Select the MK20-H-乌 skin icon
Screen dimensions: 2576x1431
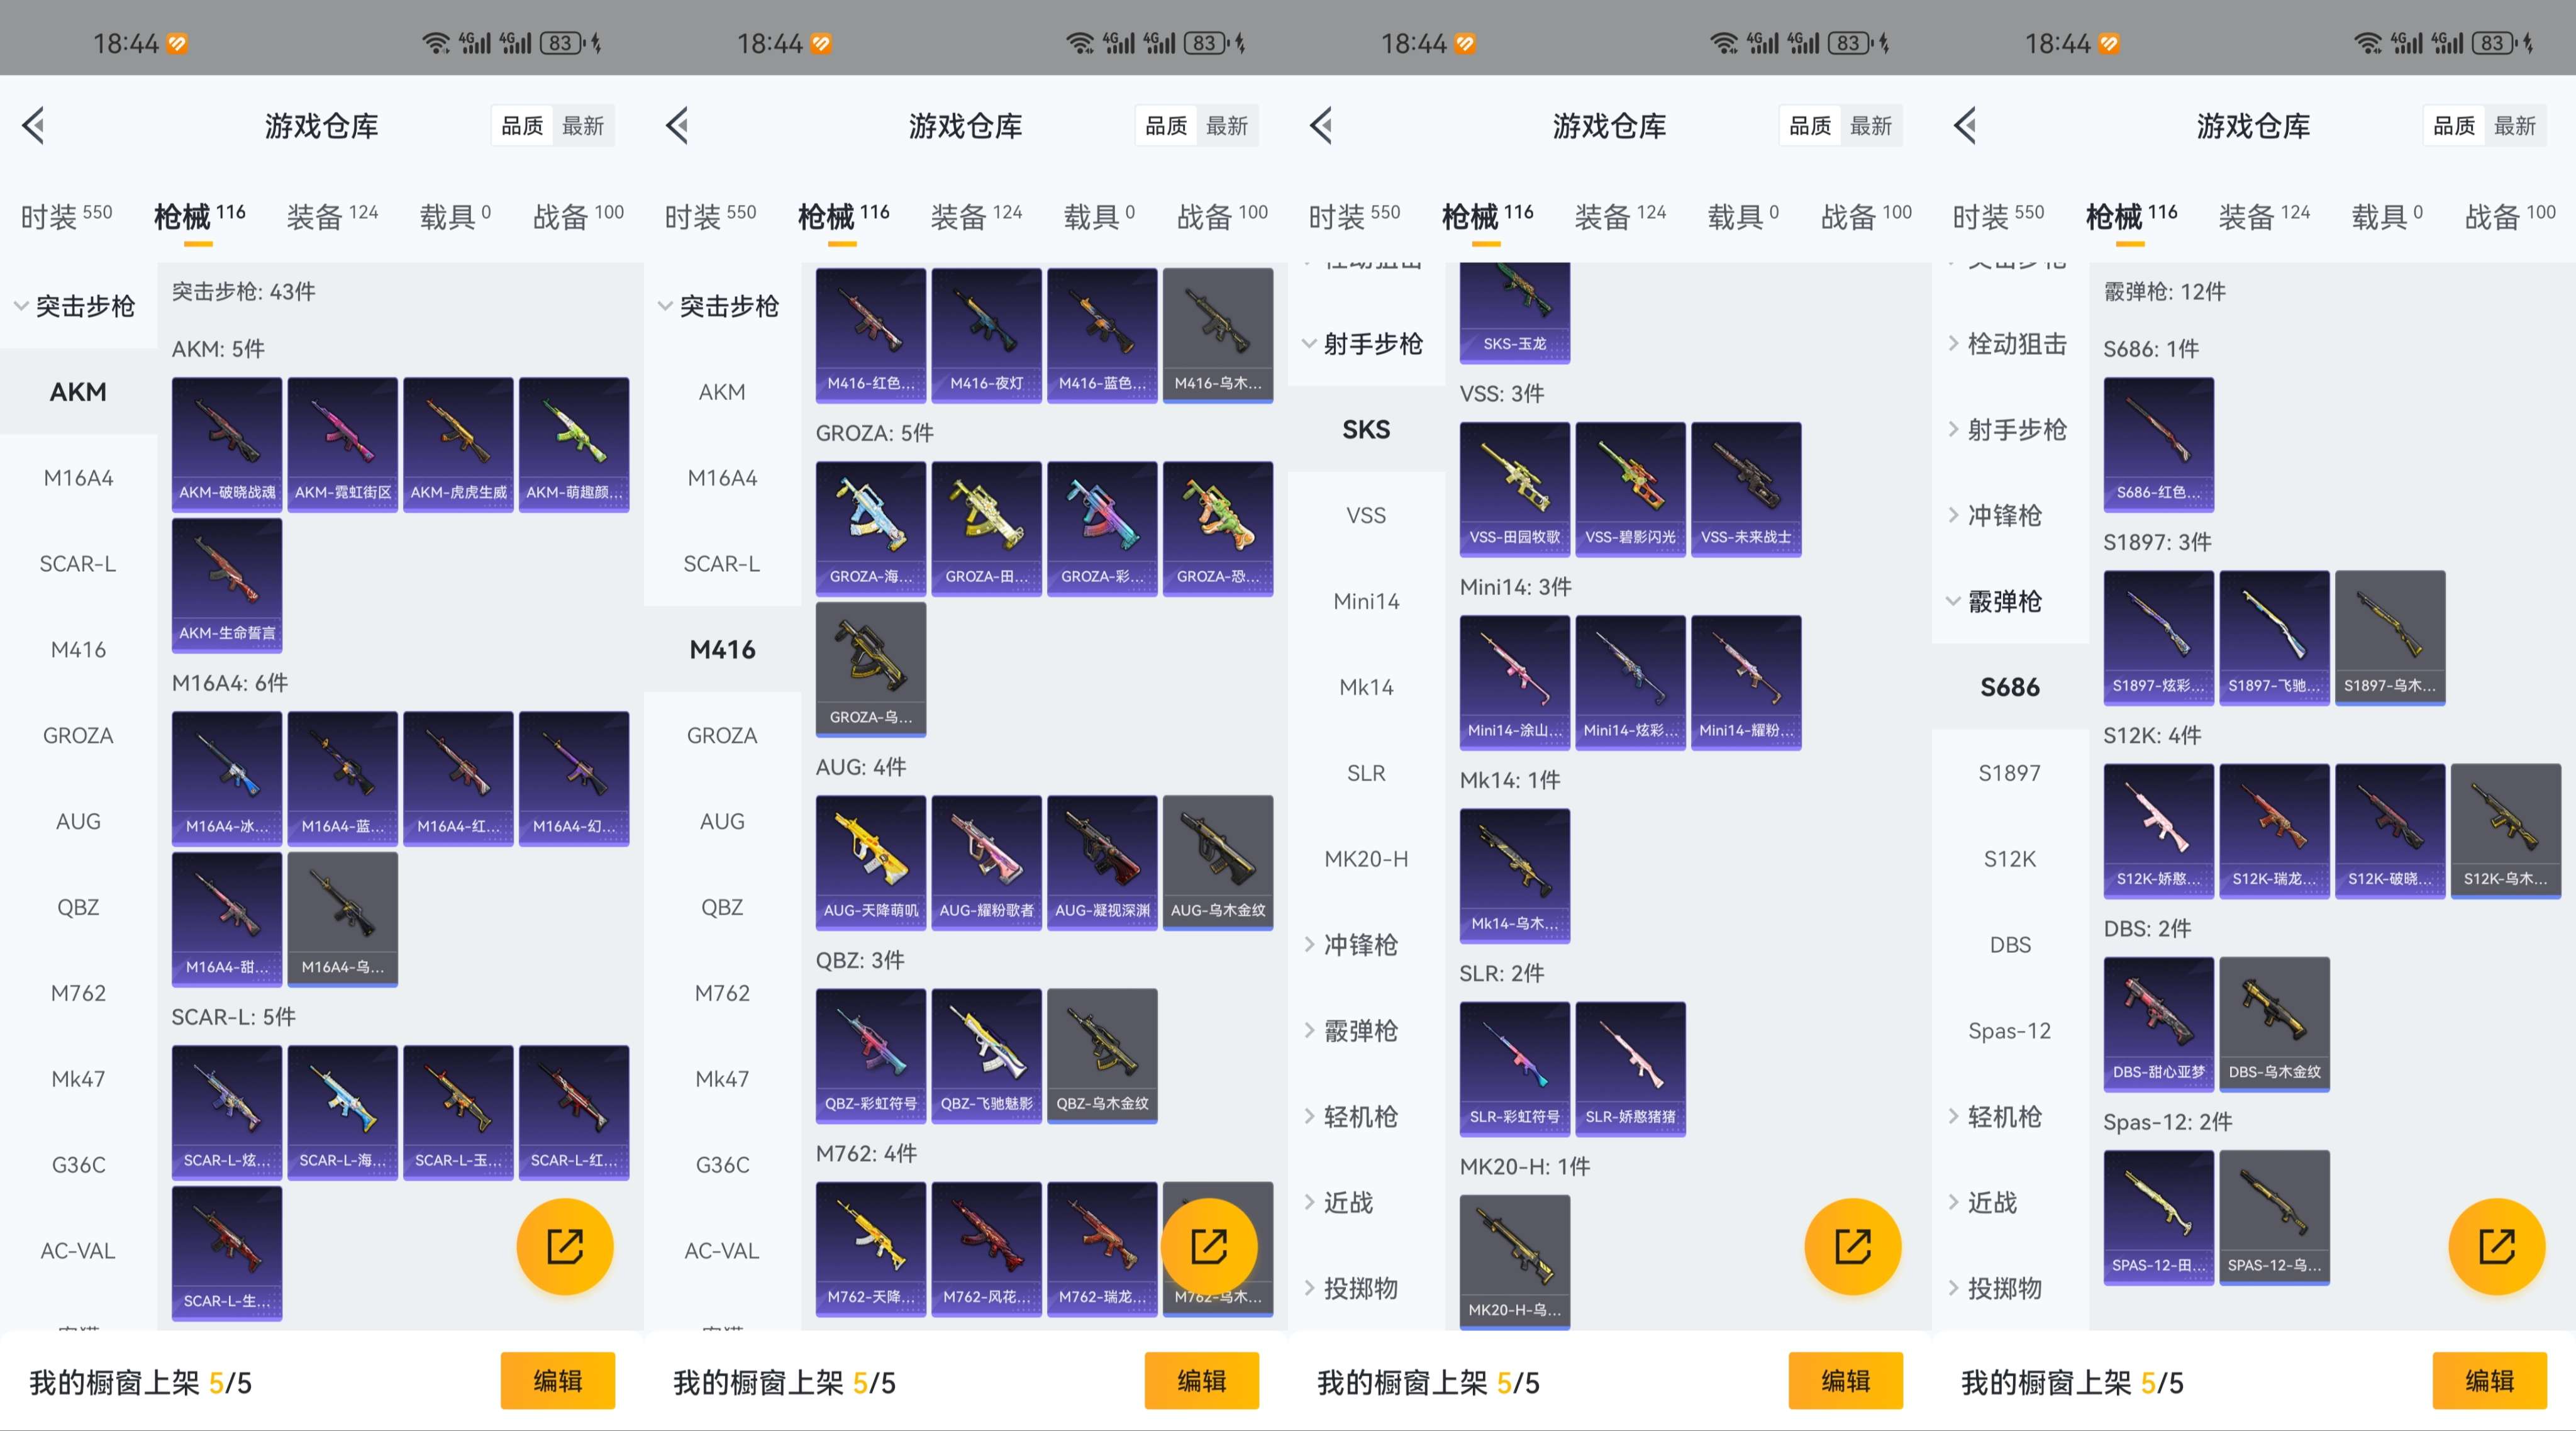pos(1515,1261)
